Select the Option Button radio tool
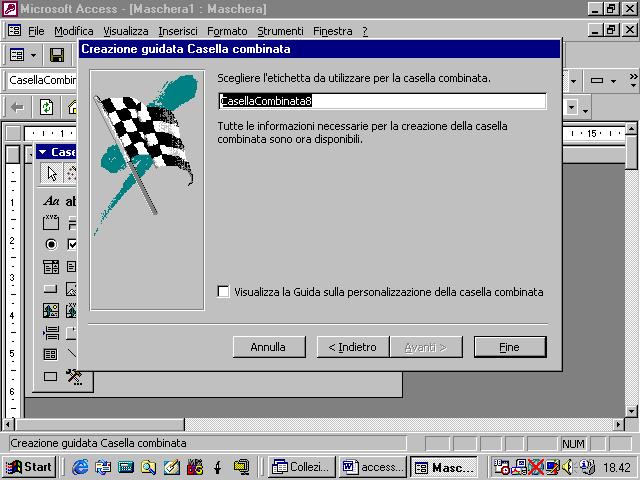 click(51, 244)
